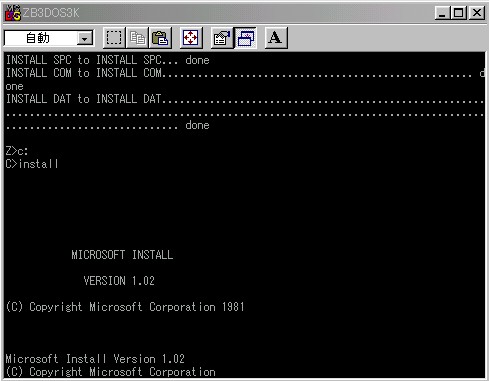Click the 'VERSION 1.02' text

point(119,281)
